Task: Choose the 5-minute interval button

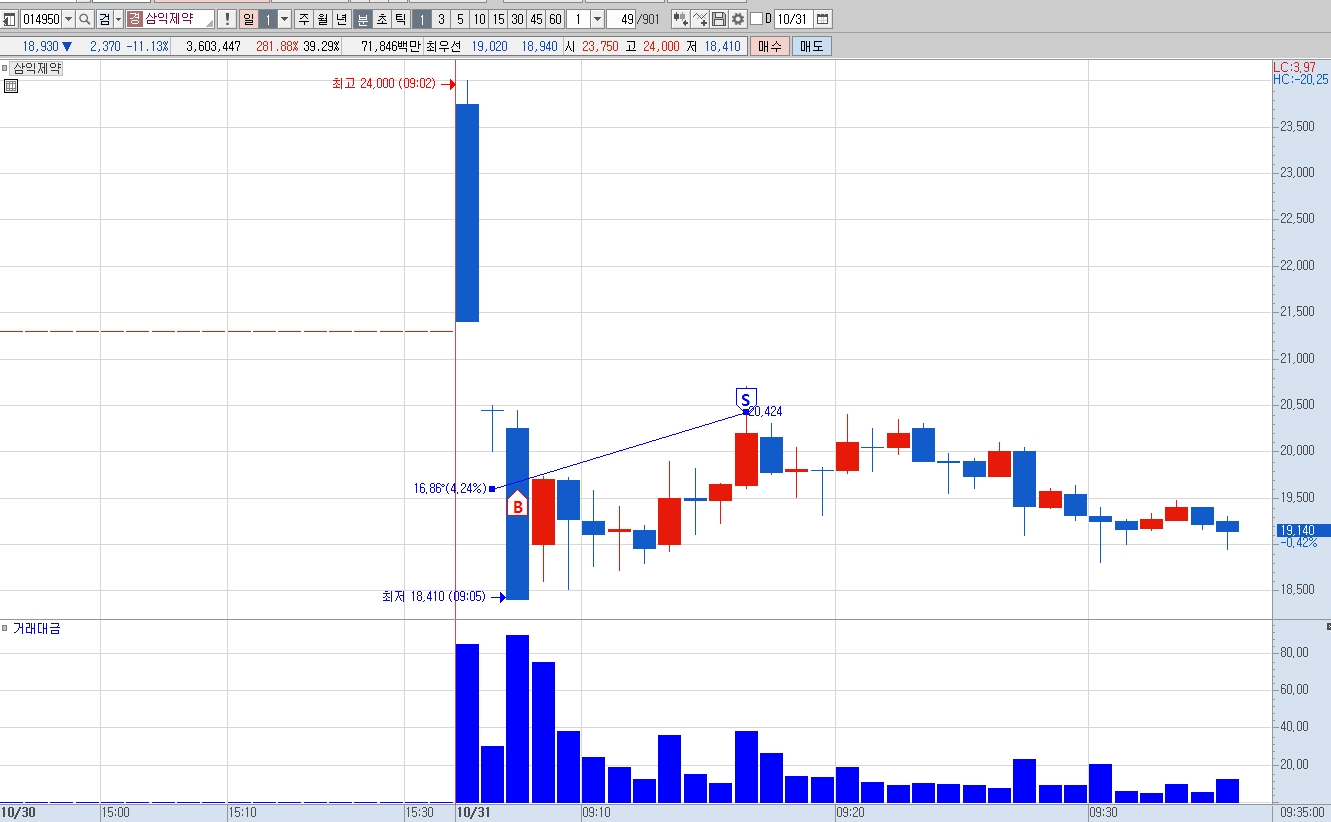Action: [460, 19]
